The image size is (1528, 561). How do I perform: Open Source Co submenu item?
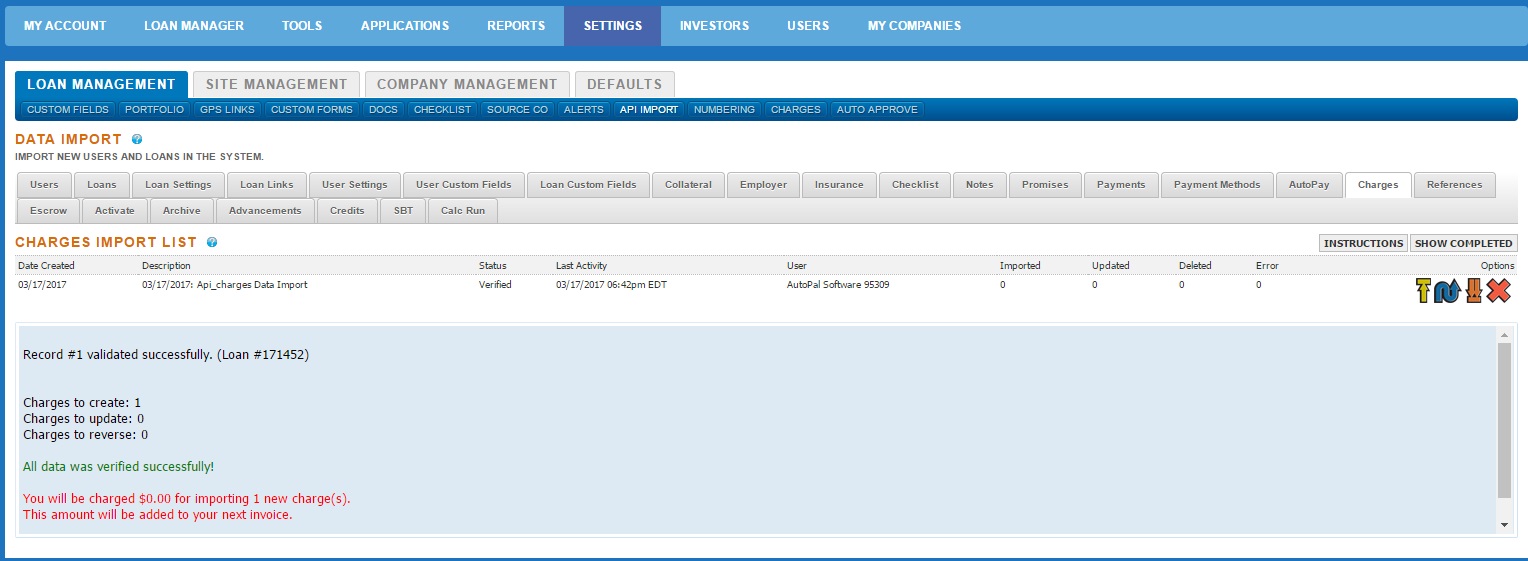[517, 110]
